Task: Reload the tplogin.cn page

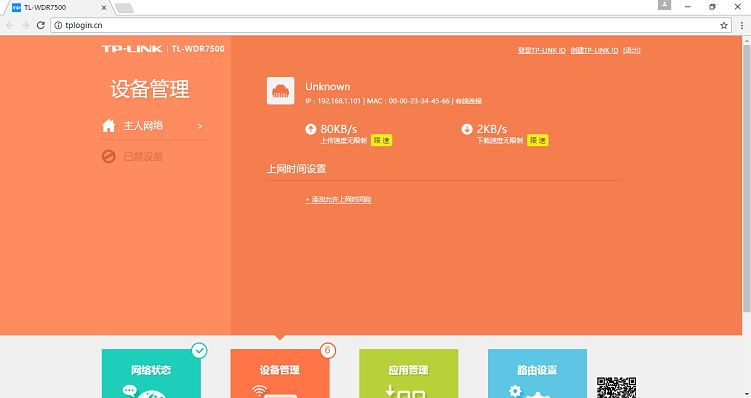Action: (41, 25)
